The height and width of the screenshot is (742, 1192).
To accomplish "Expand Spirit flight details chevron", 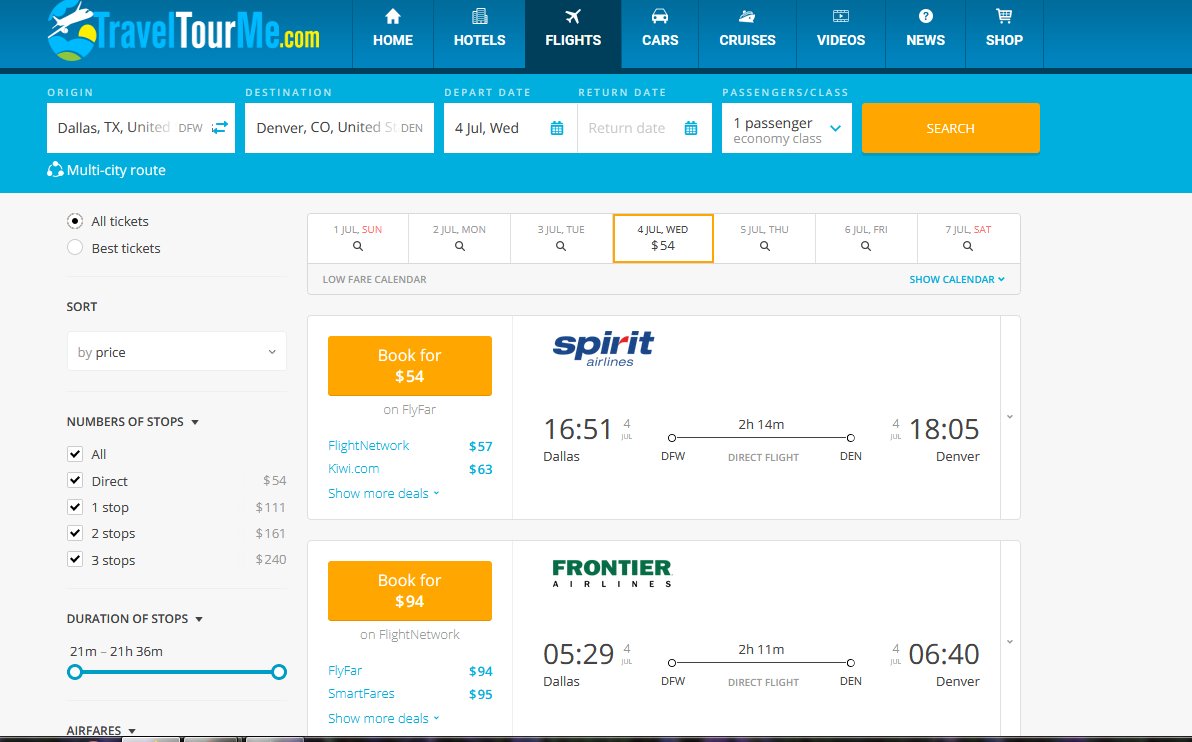I will (1010, 417).
